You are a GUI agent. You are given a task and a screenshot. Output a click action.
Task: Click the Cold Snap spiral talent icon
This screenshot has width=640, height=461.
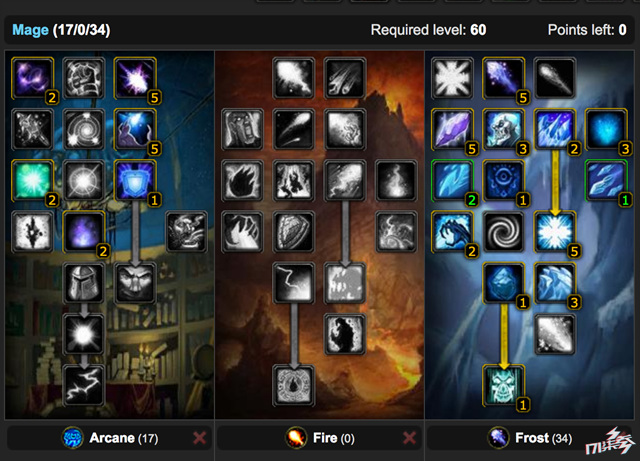tap(503, 232)
